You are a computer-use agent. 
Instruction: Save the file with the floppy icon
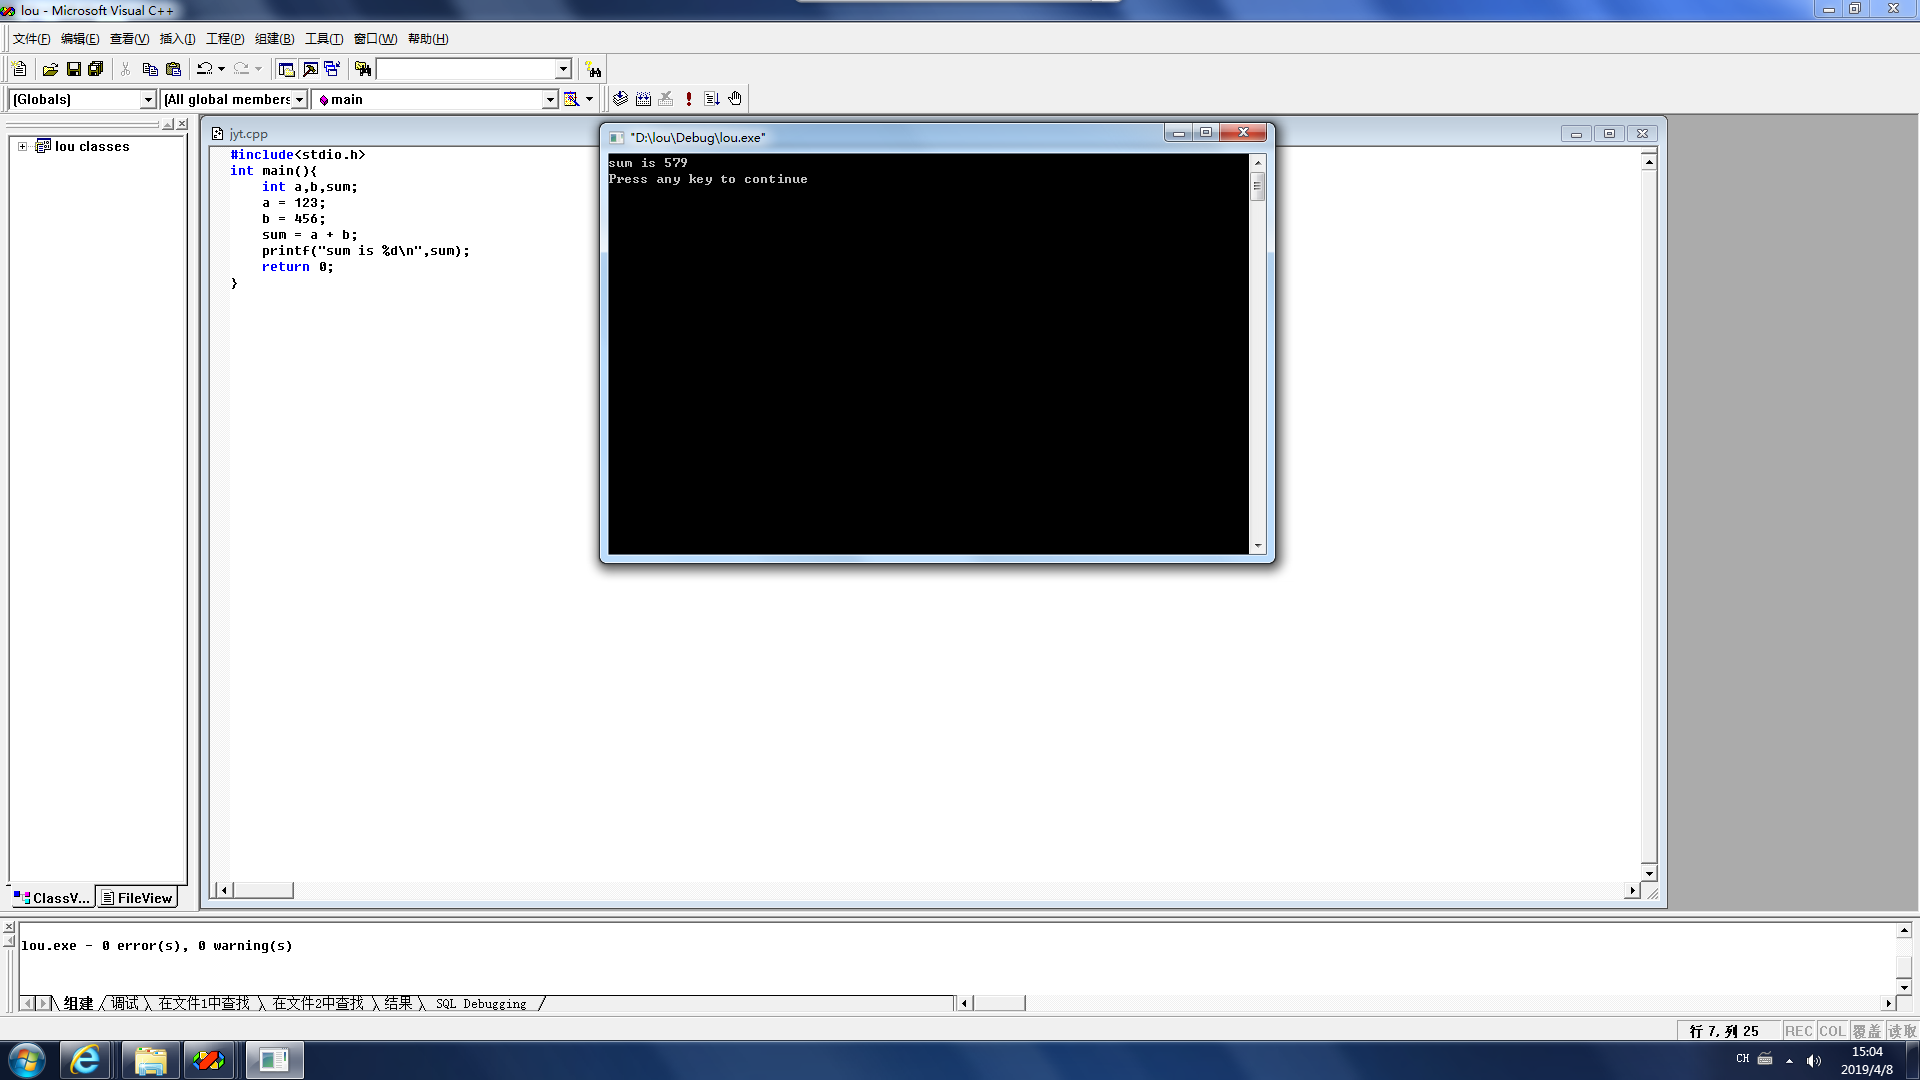click(x=73, y=69)
